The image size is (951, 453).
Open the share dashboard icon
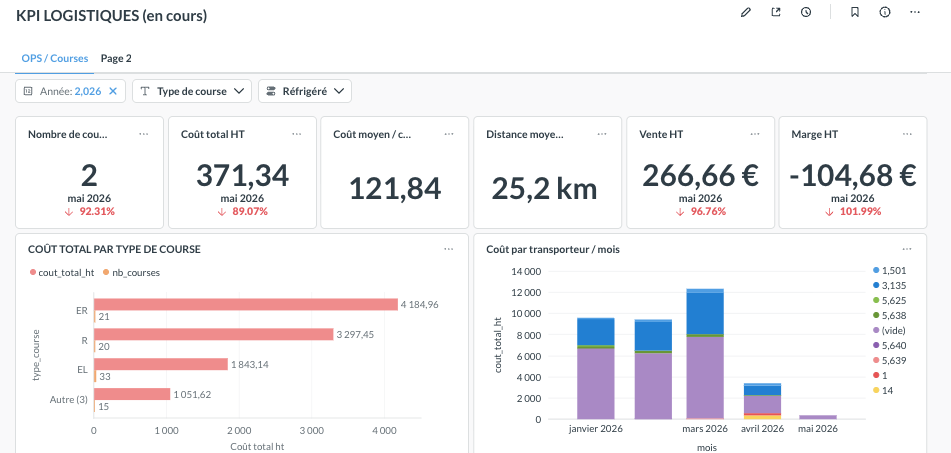(776, 12)
